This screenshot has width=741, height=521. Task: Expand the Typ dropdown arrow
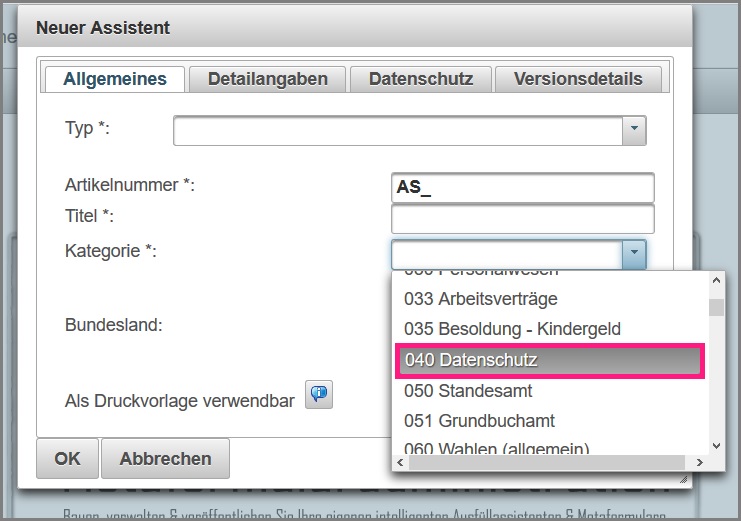[x=634, y=130]
